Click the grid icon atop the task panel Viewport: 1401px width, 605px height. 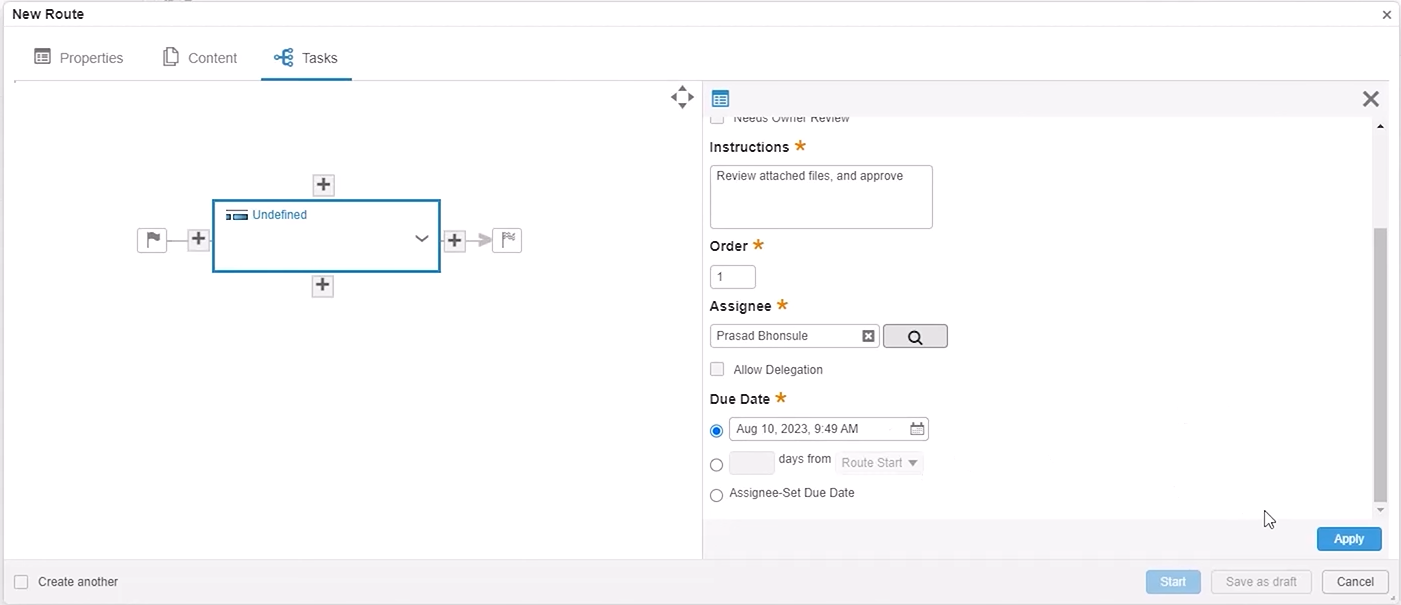[x=720, y=98]
